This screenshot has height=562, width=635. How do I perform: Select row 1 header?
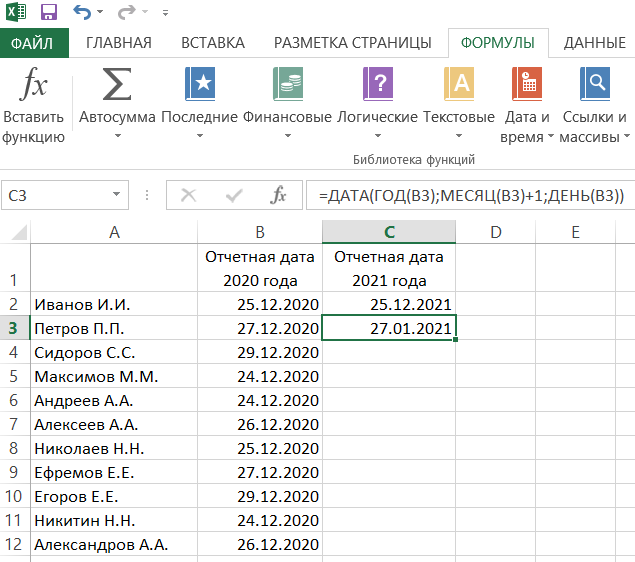click(x=15, y=268)
